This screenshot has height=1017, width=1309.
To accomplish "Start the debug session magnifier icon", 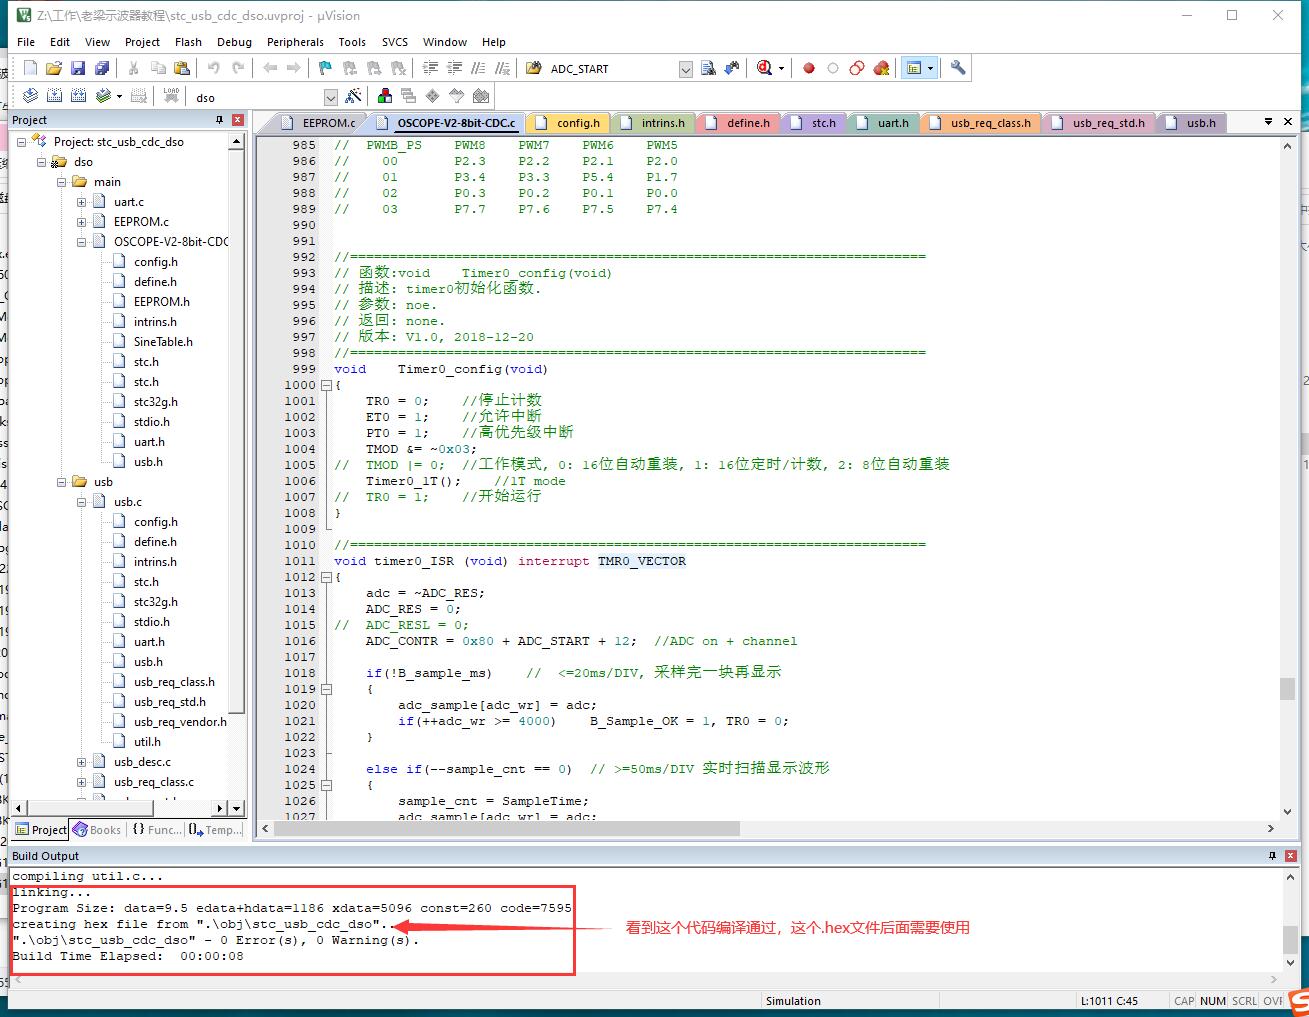I will pos(765,68).
